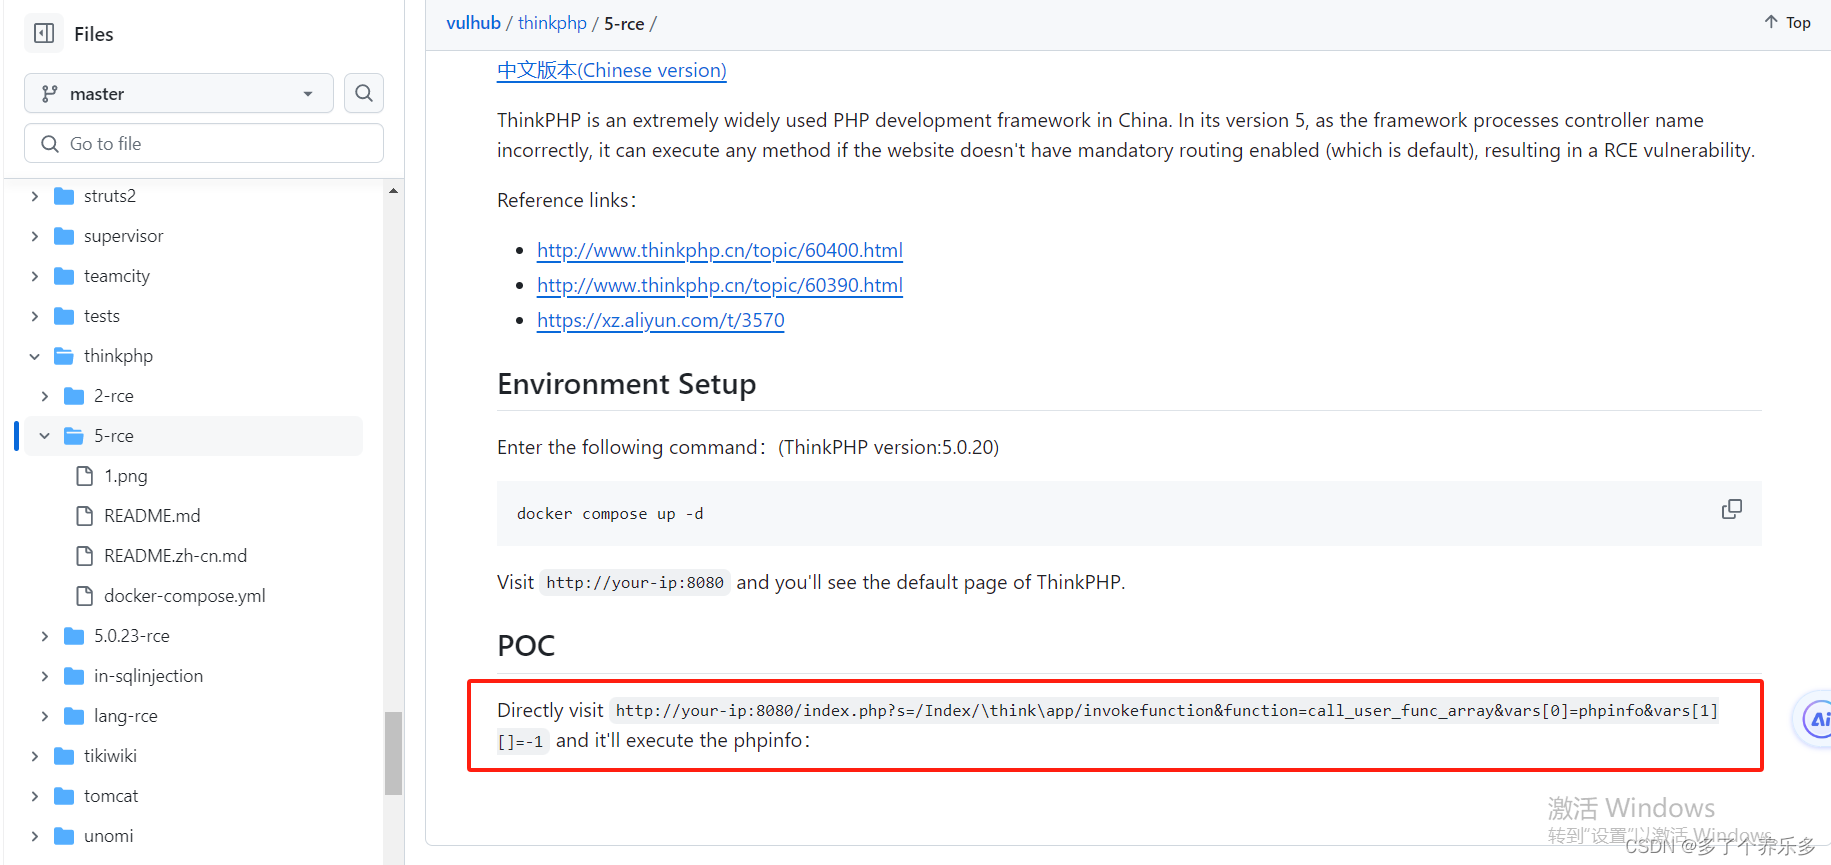Open the master branch dropdown

(x=178, y=93)
